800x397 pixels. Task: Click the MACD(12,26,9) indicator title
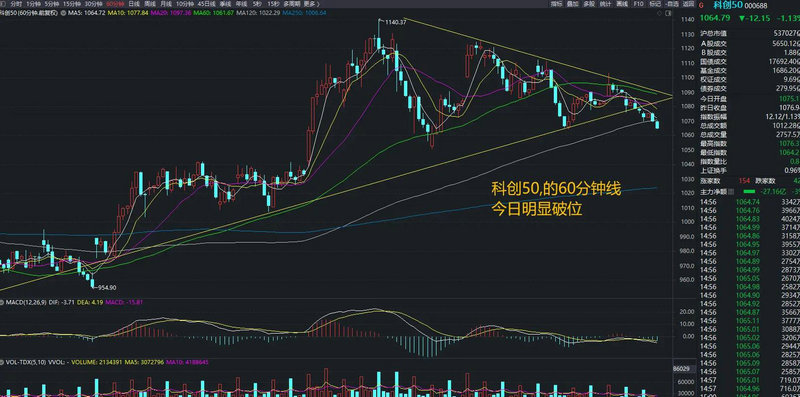coord(26,302)
